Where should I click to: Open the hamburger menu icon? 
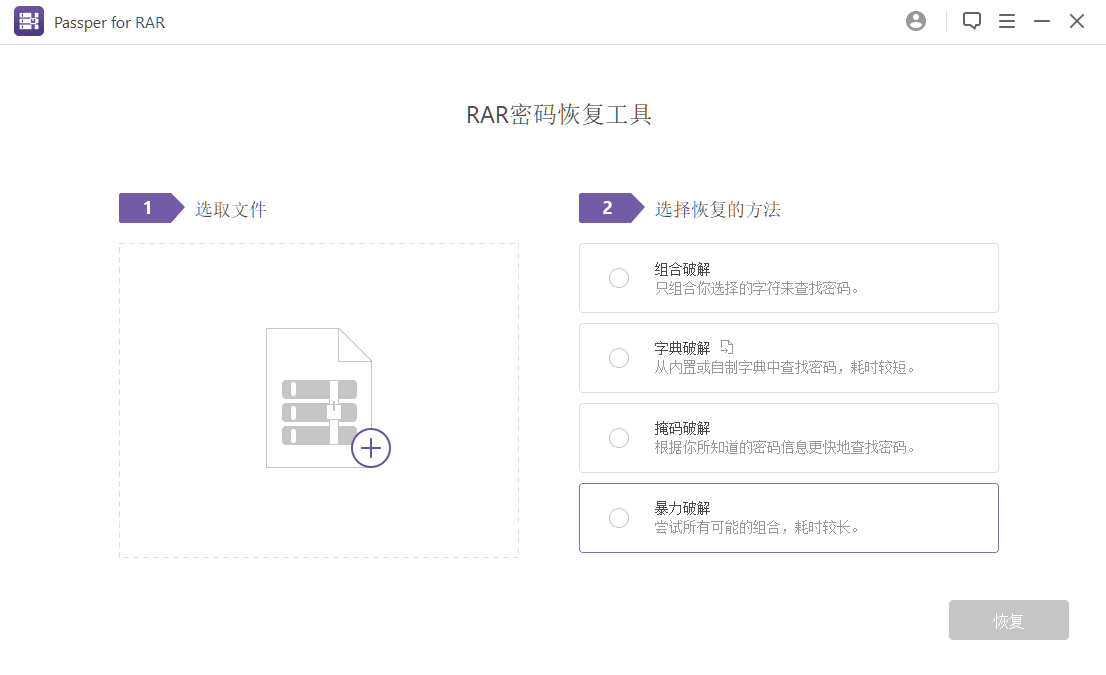point(1007,21)
